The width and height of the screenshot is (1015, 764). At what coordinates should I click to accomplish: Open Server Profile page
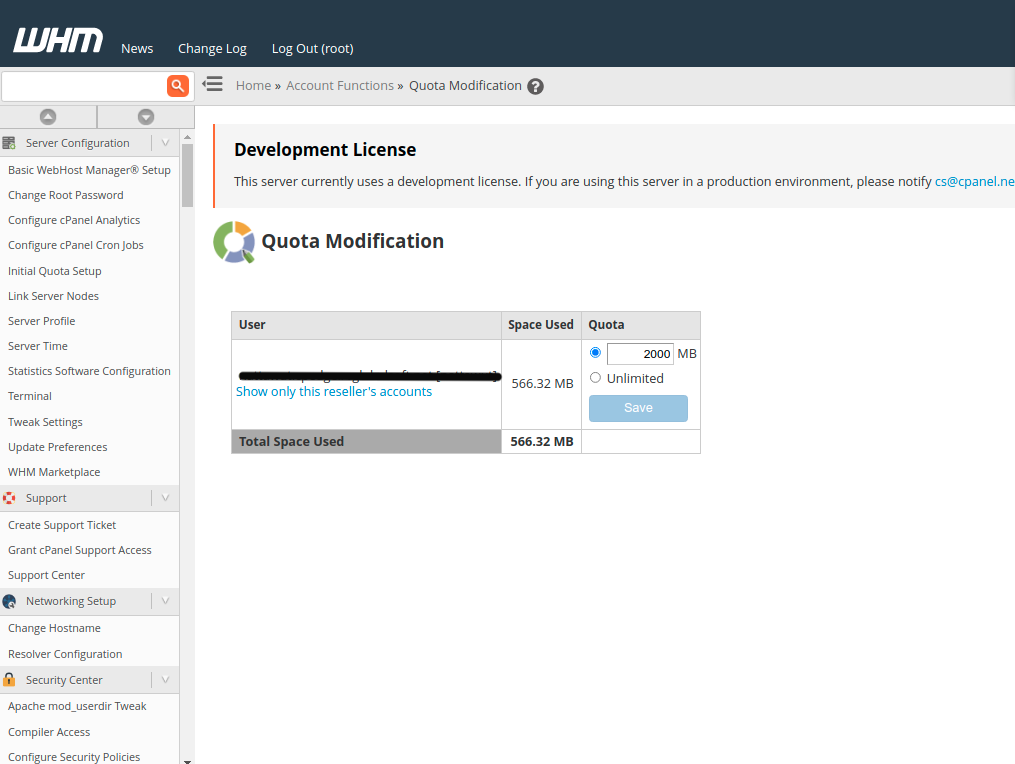pyautogui.click(x=41, y=321)
